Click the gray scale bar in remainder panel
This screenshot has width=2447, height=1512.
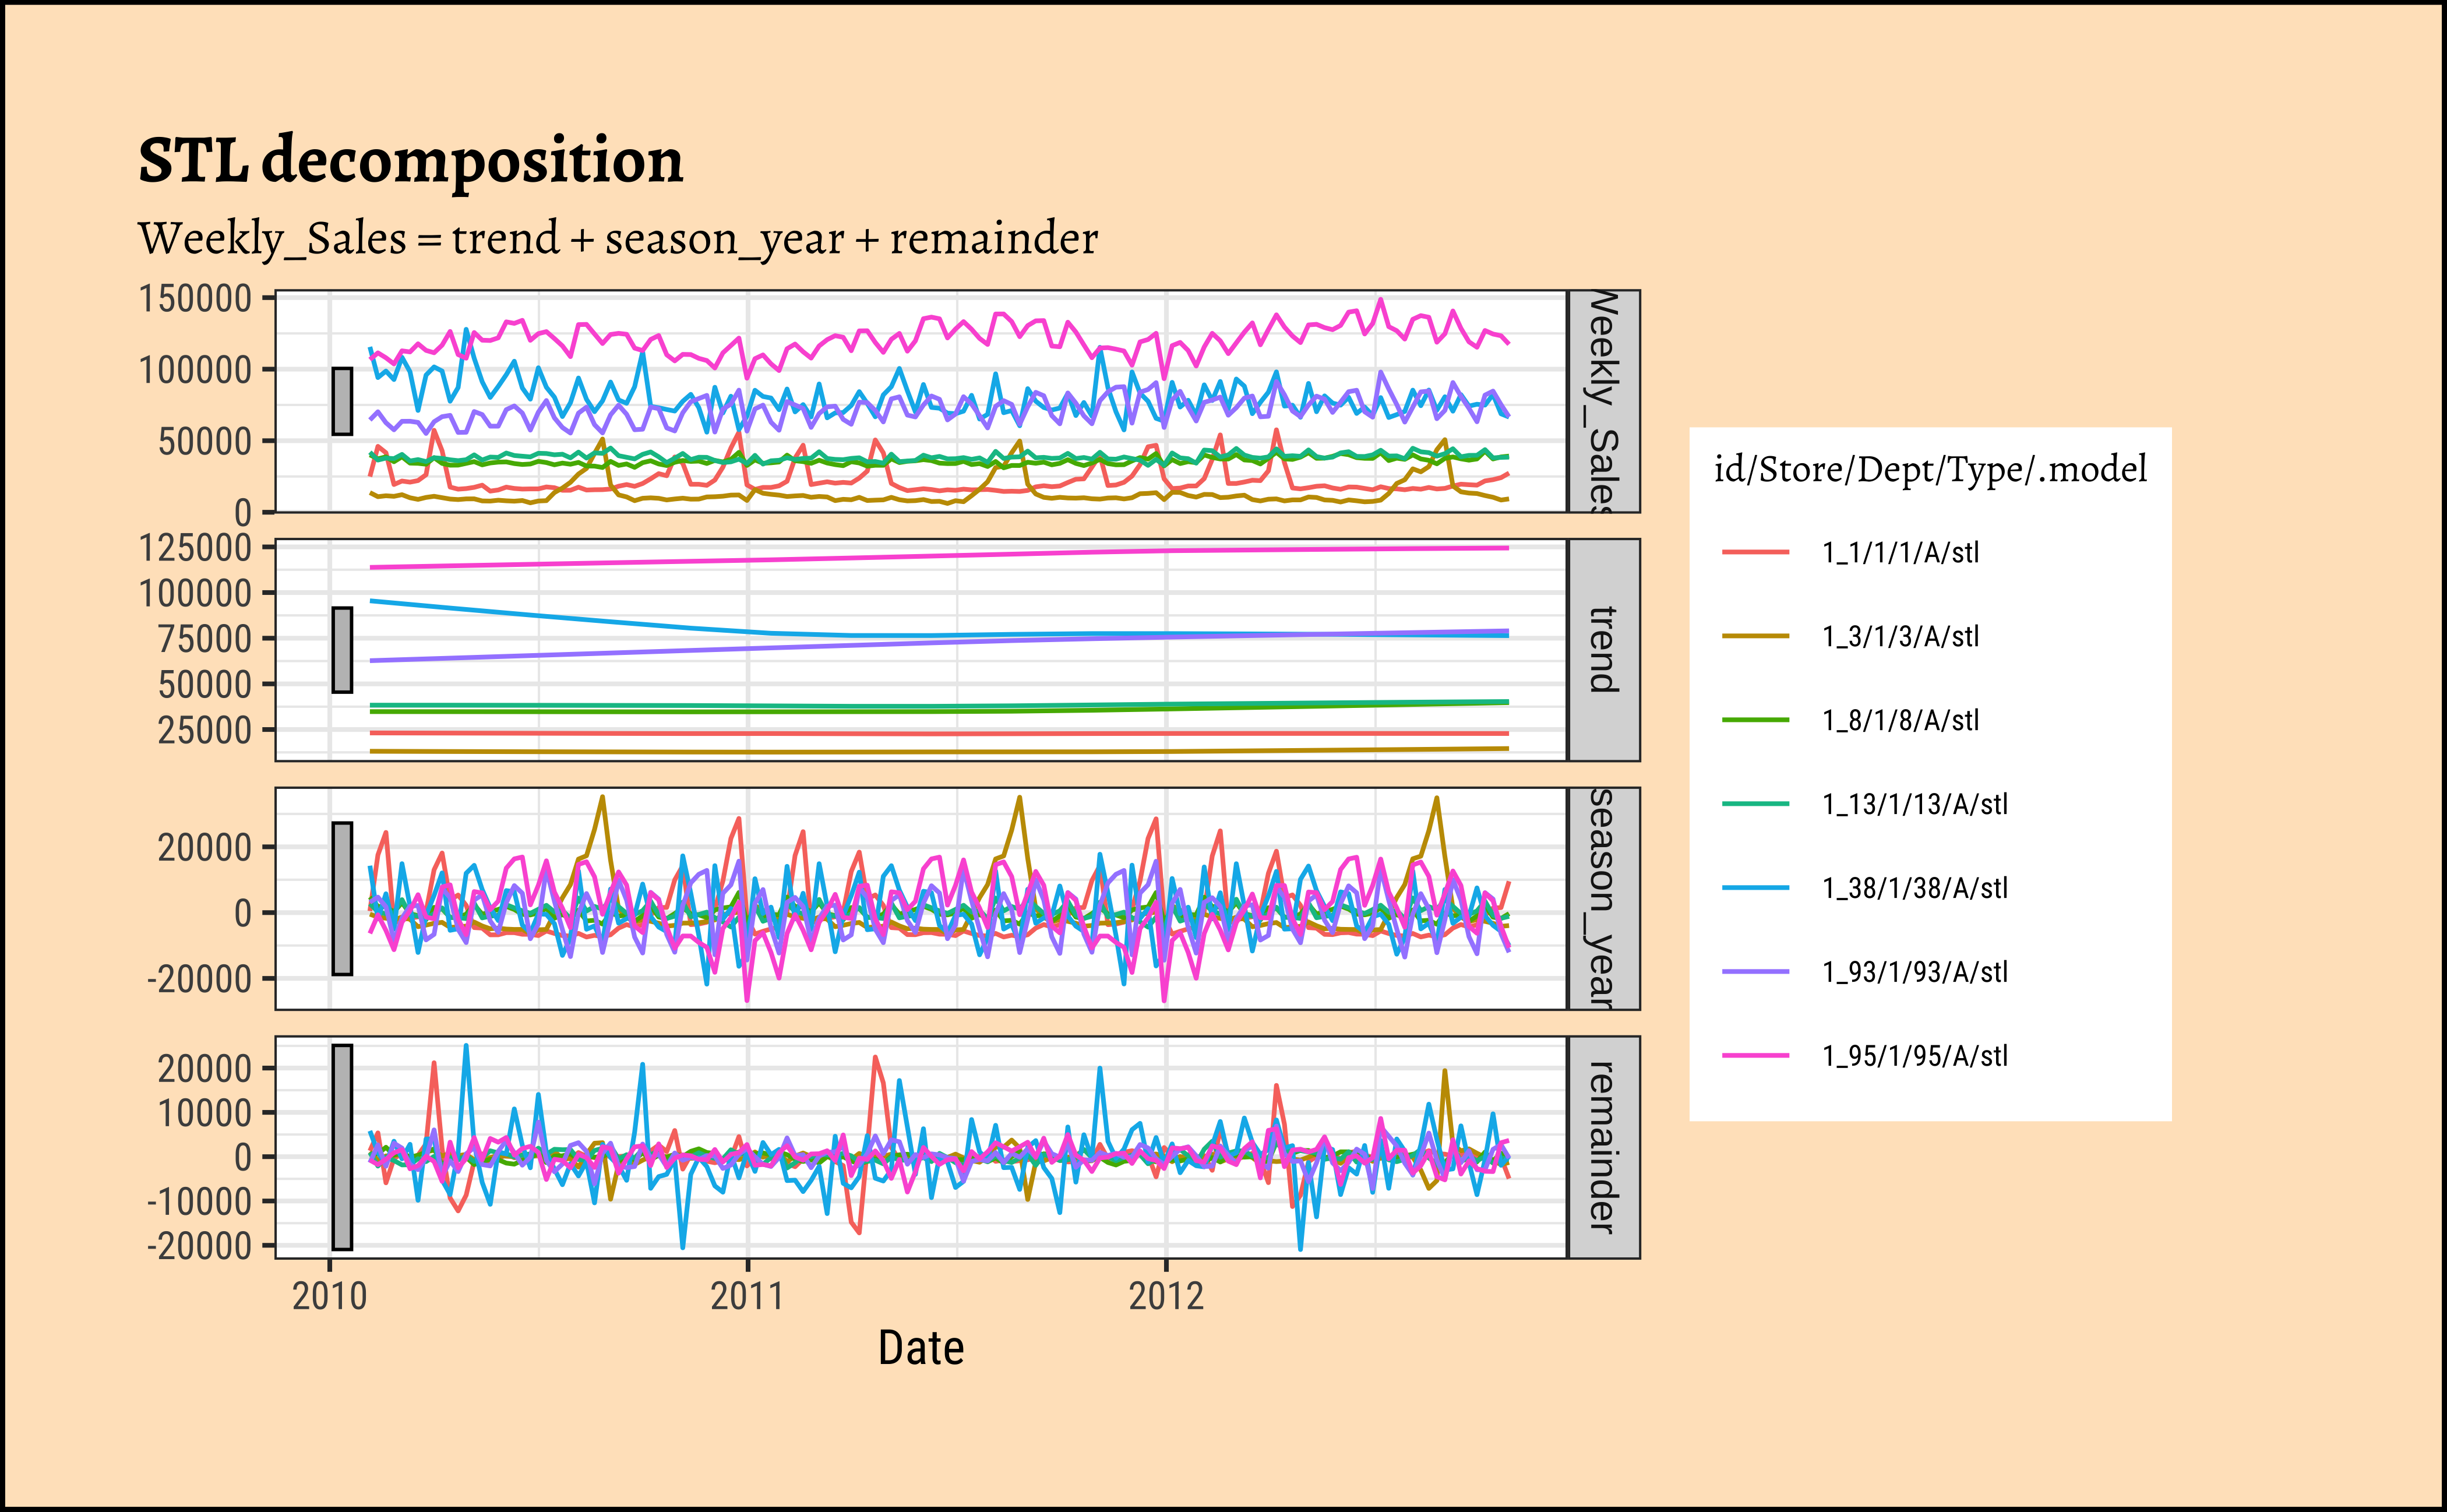342,1147
